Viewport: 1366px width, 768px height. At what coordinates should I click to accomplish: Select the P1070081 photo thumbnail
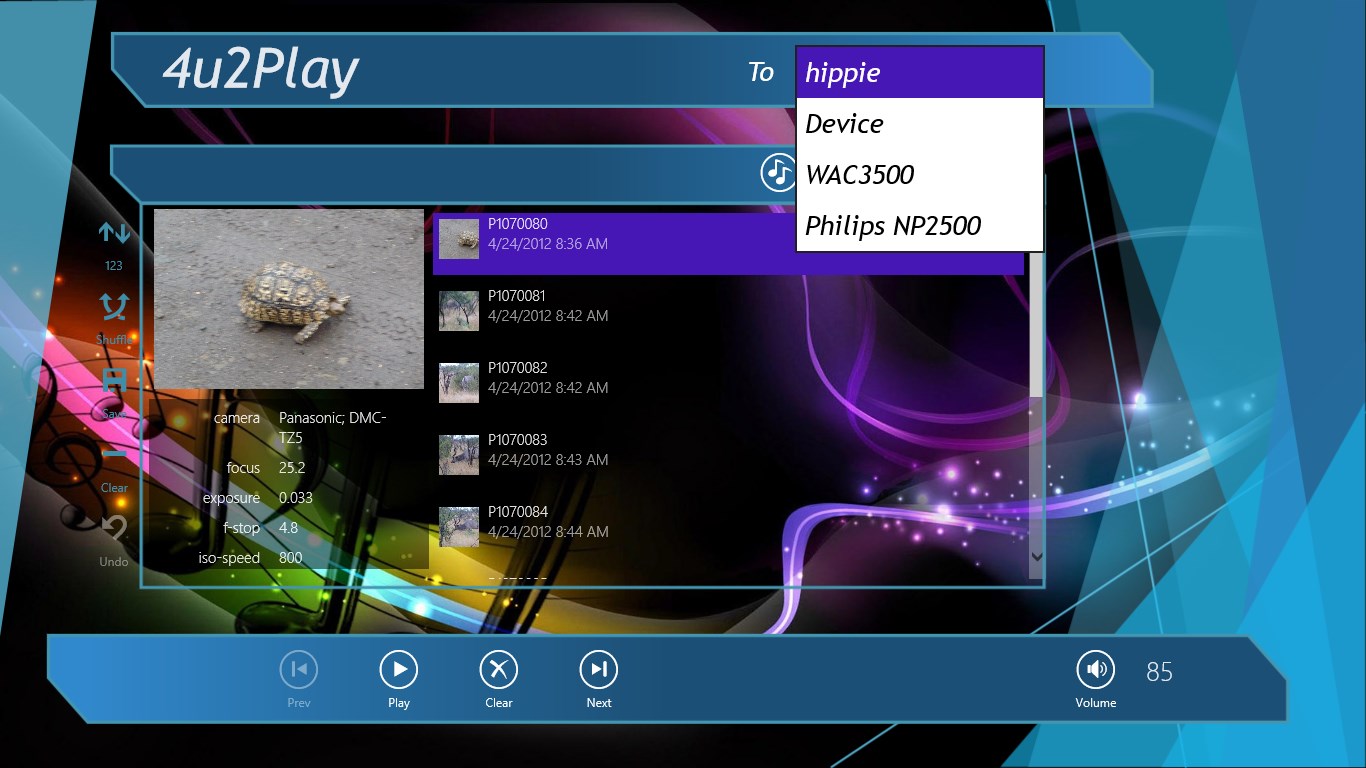click(458, 311)
